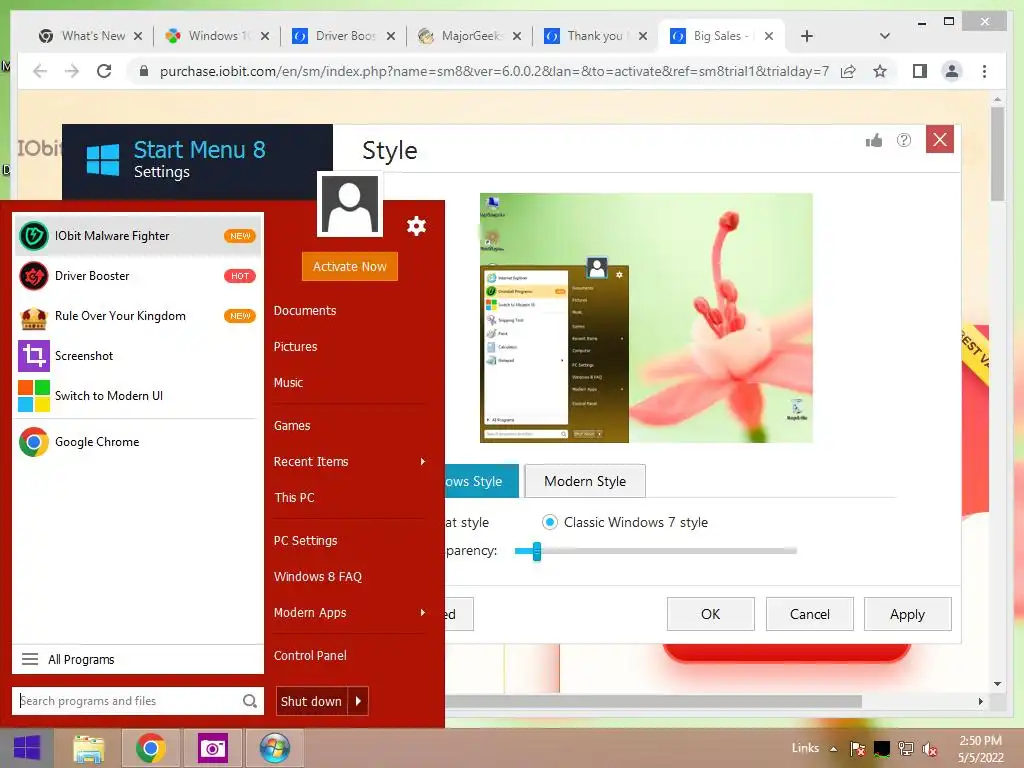Open help question mark in Settings window

click(x=904, y=140)
